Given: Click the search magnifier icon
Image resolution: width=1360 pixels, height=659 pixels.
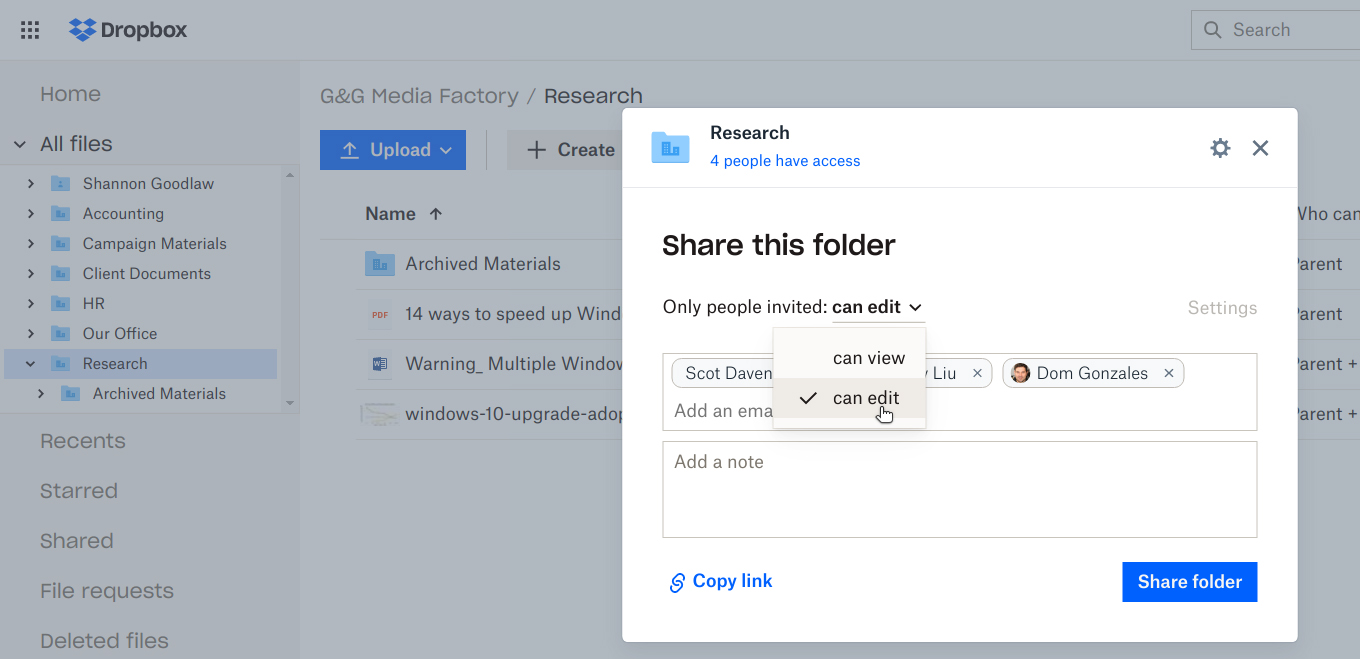Looking at the screenshot, I should (1212, 29).
